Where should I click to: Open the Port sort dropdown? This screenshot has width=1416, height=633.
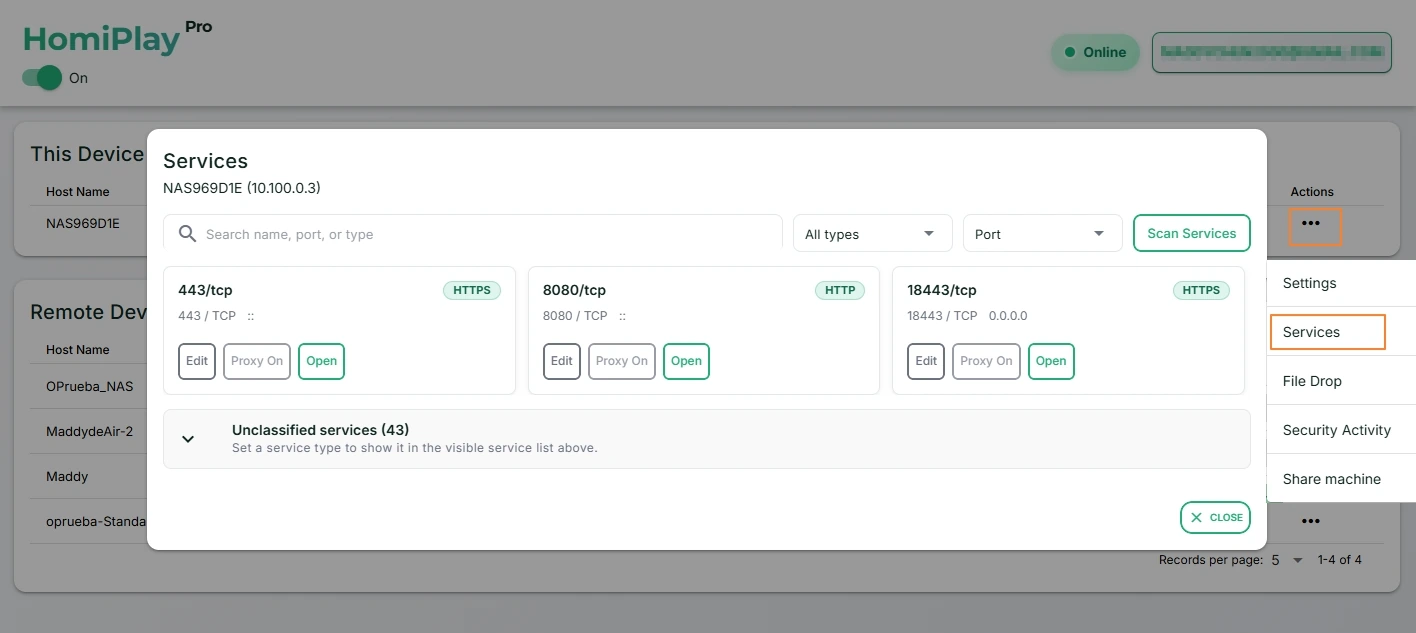pos(1042,234)
